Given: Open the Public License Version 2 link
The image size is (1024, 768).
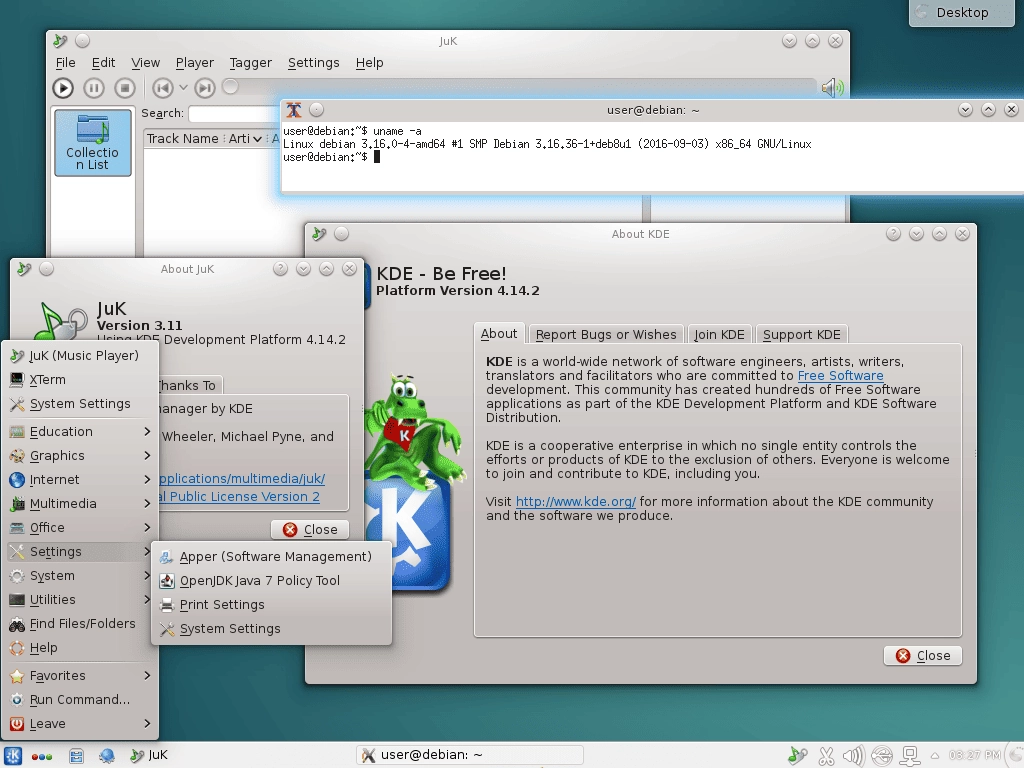Looking at the screenshot, I should pyautogui.click(x=239, y=496).
